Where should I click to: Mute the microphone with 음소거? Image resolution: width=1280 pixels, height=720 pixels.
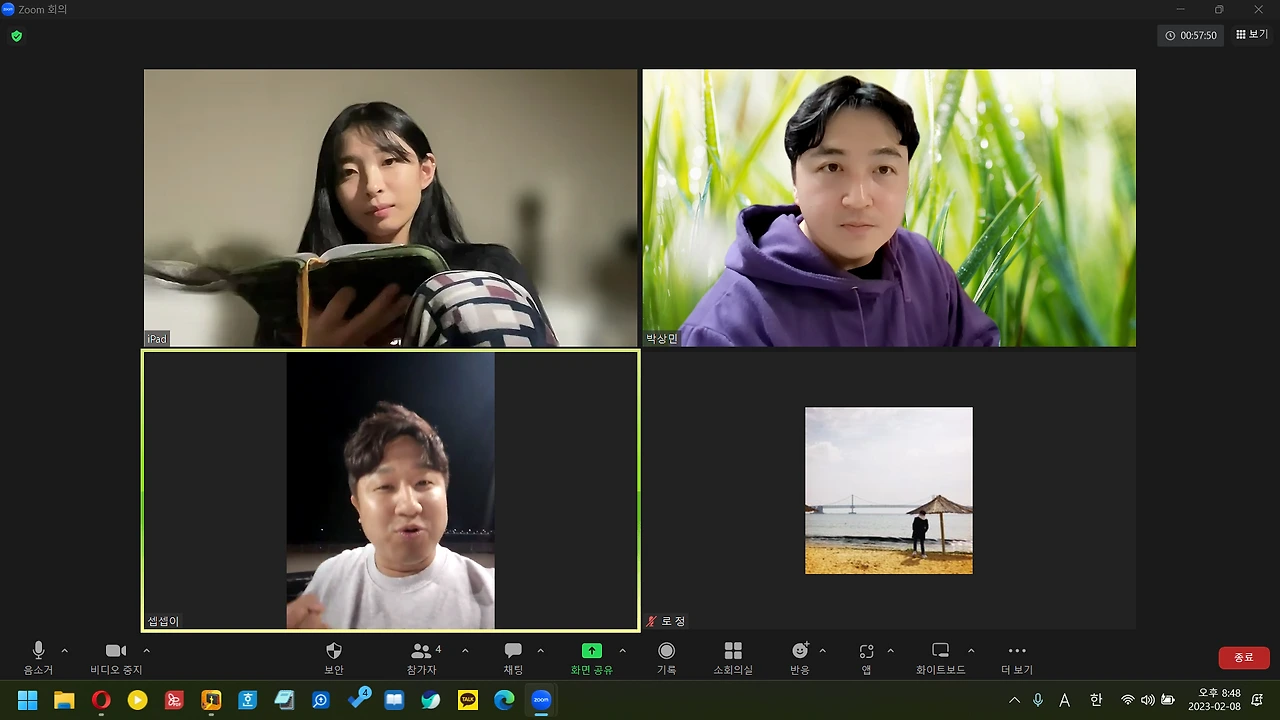click(38, 658)
